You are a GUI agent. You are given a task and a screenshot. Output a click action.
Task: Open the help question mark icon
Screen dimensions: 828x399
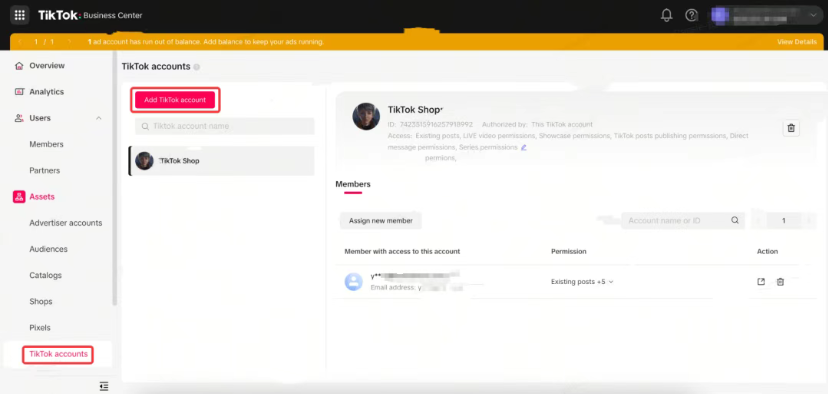pos(691,15)
